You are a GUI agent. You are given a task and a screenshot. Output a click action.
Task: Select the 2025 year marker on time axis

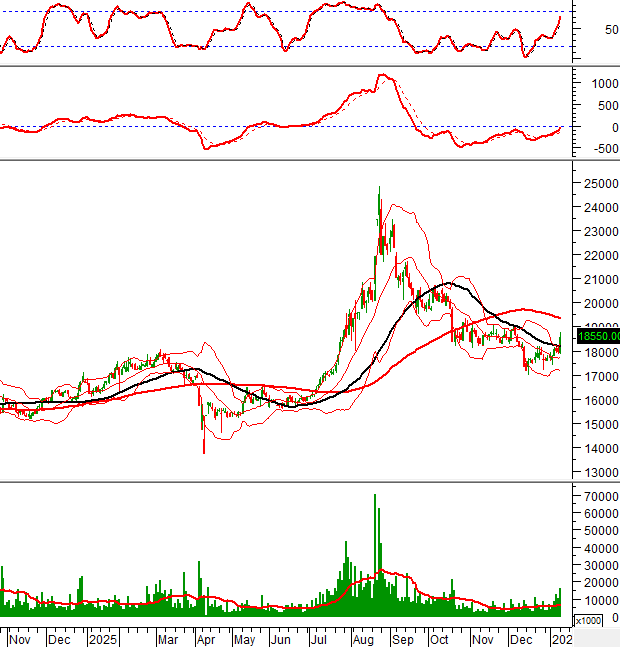click(x=102, y=637)
